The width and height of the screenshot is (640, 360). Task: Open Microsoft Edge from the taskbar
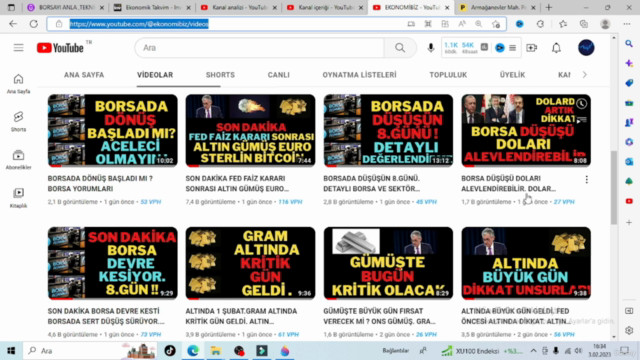coord(193,351)
